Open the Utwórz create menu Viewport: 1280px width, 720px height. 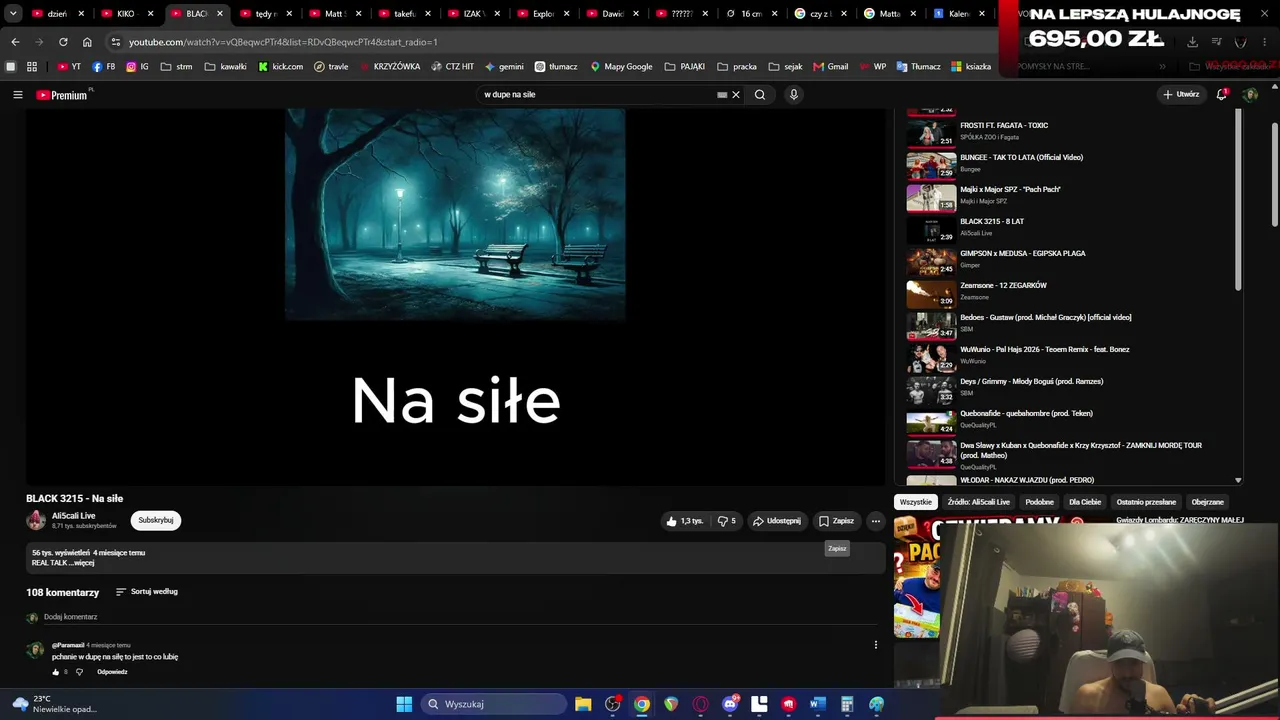pos(1181,95)
